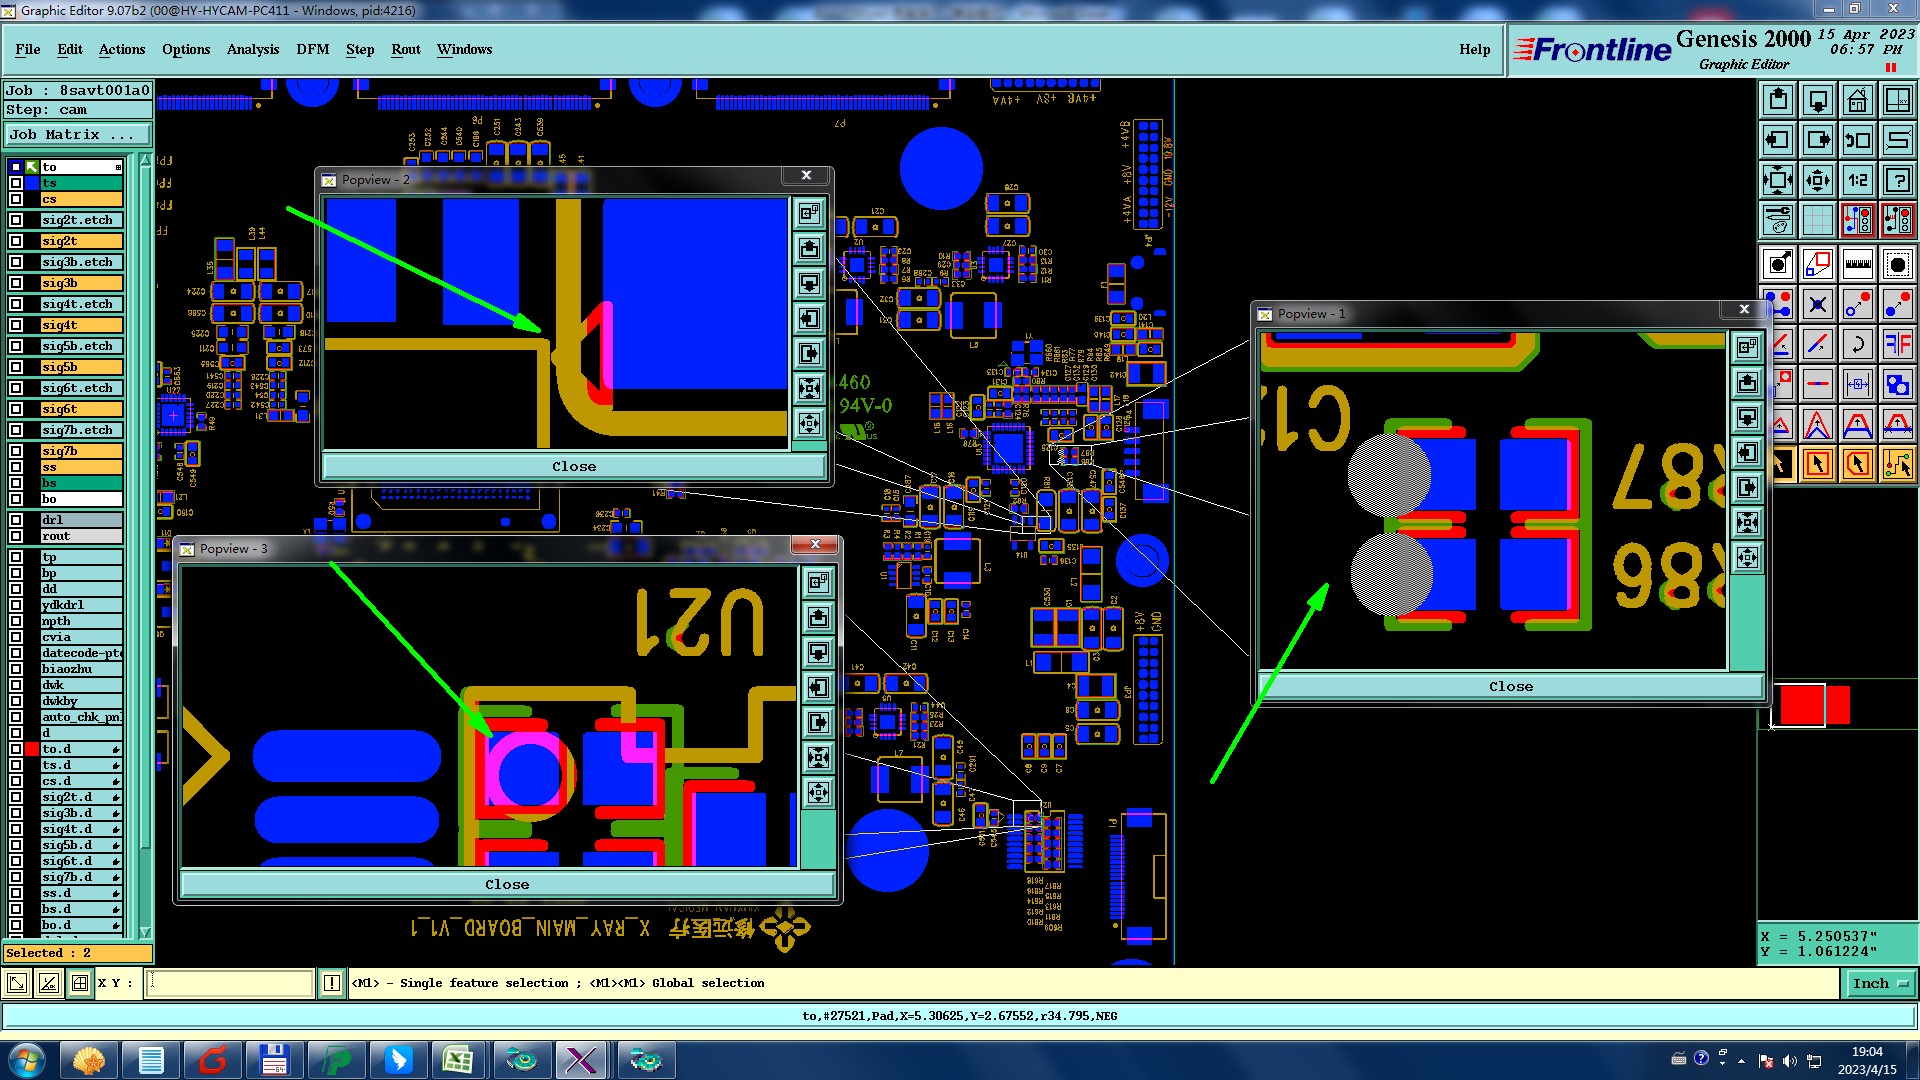
Task: Click the Home view icon
Action: pyautogui.click(x=1857, y=100)
